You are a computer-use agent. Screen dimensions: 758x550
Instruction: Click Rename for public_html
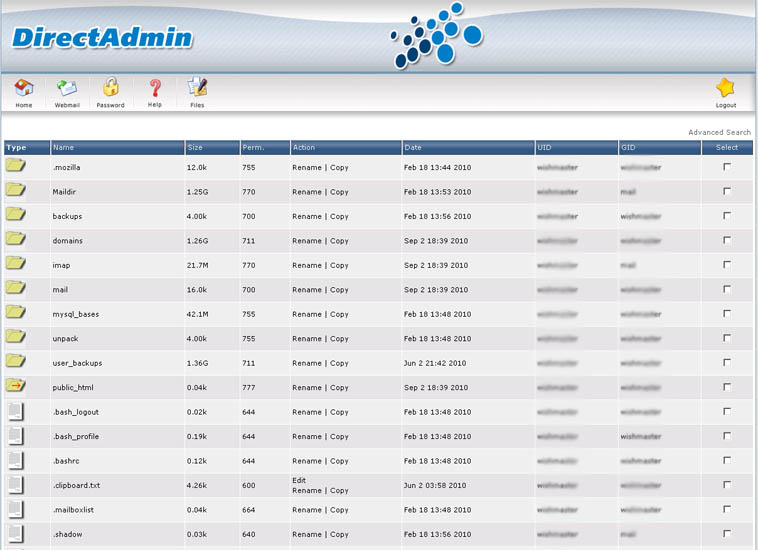tap(306, 388)
